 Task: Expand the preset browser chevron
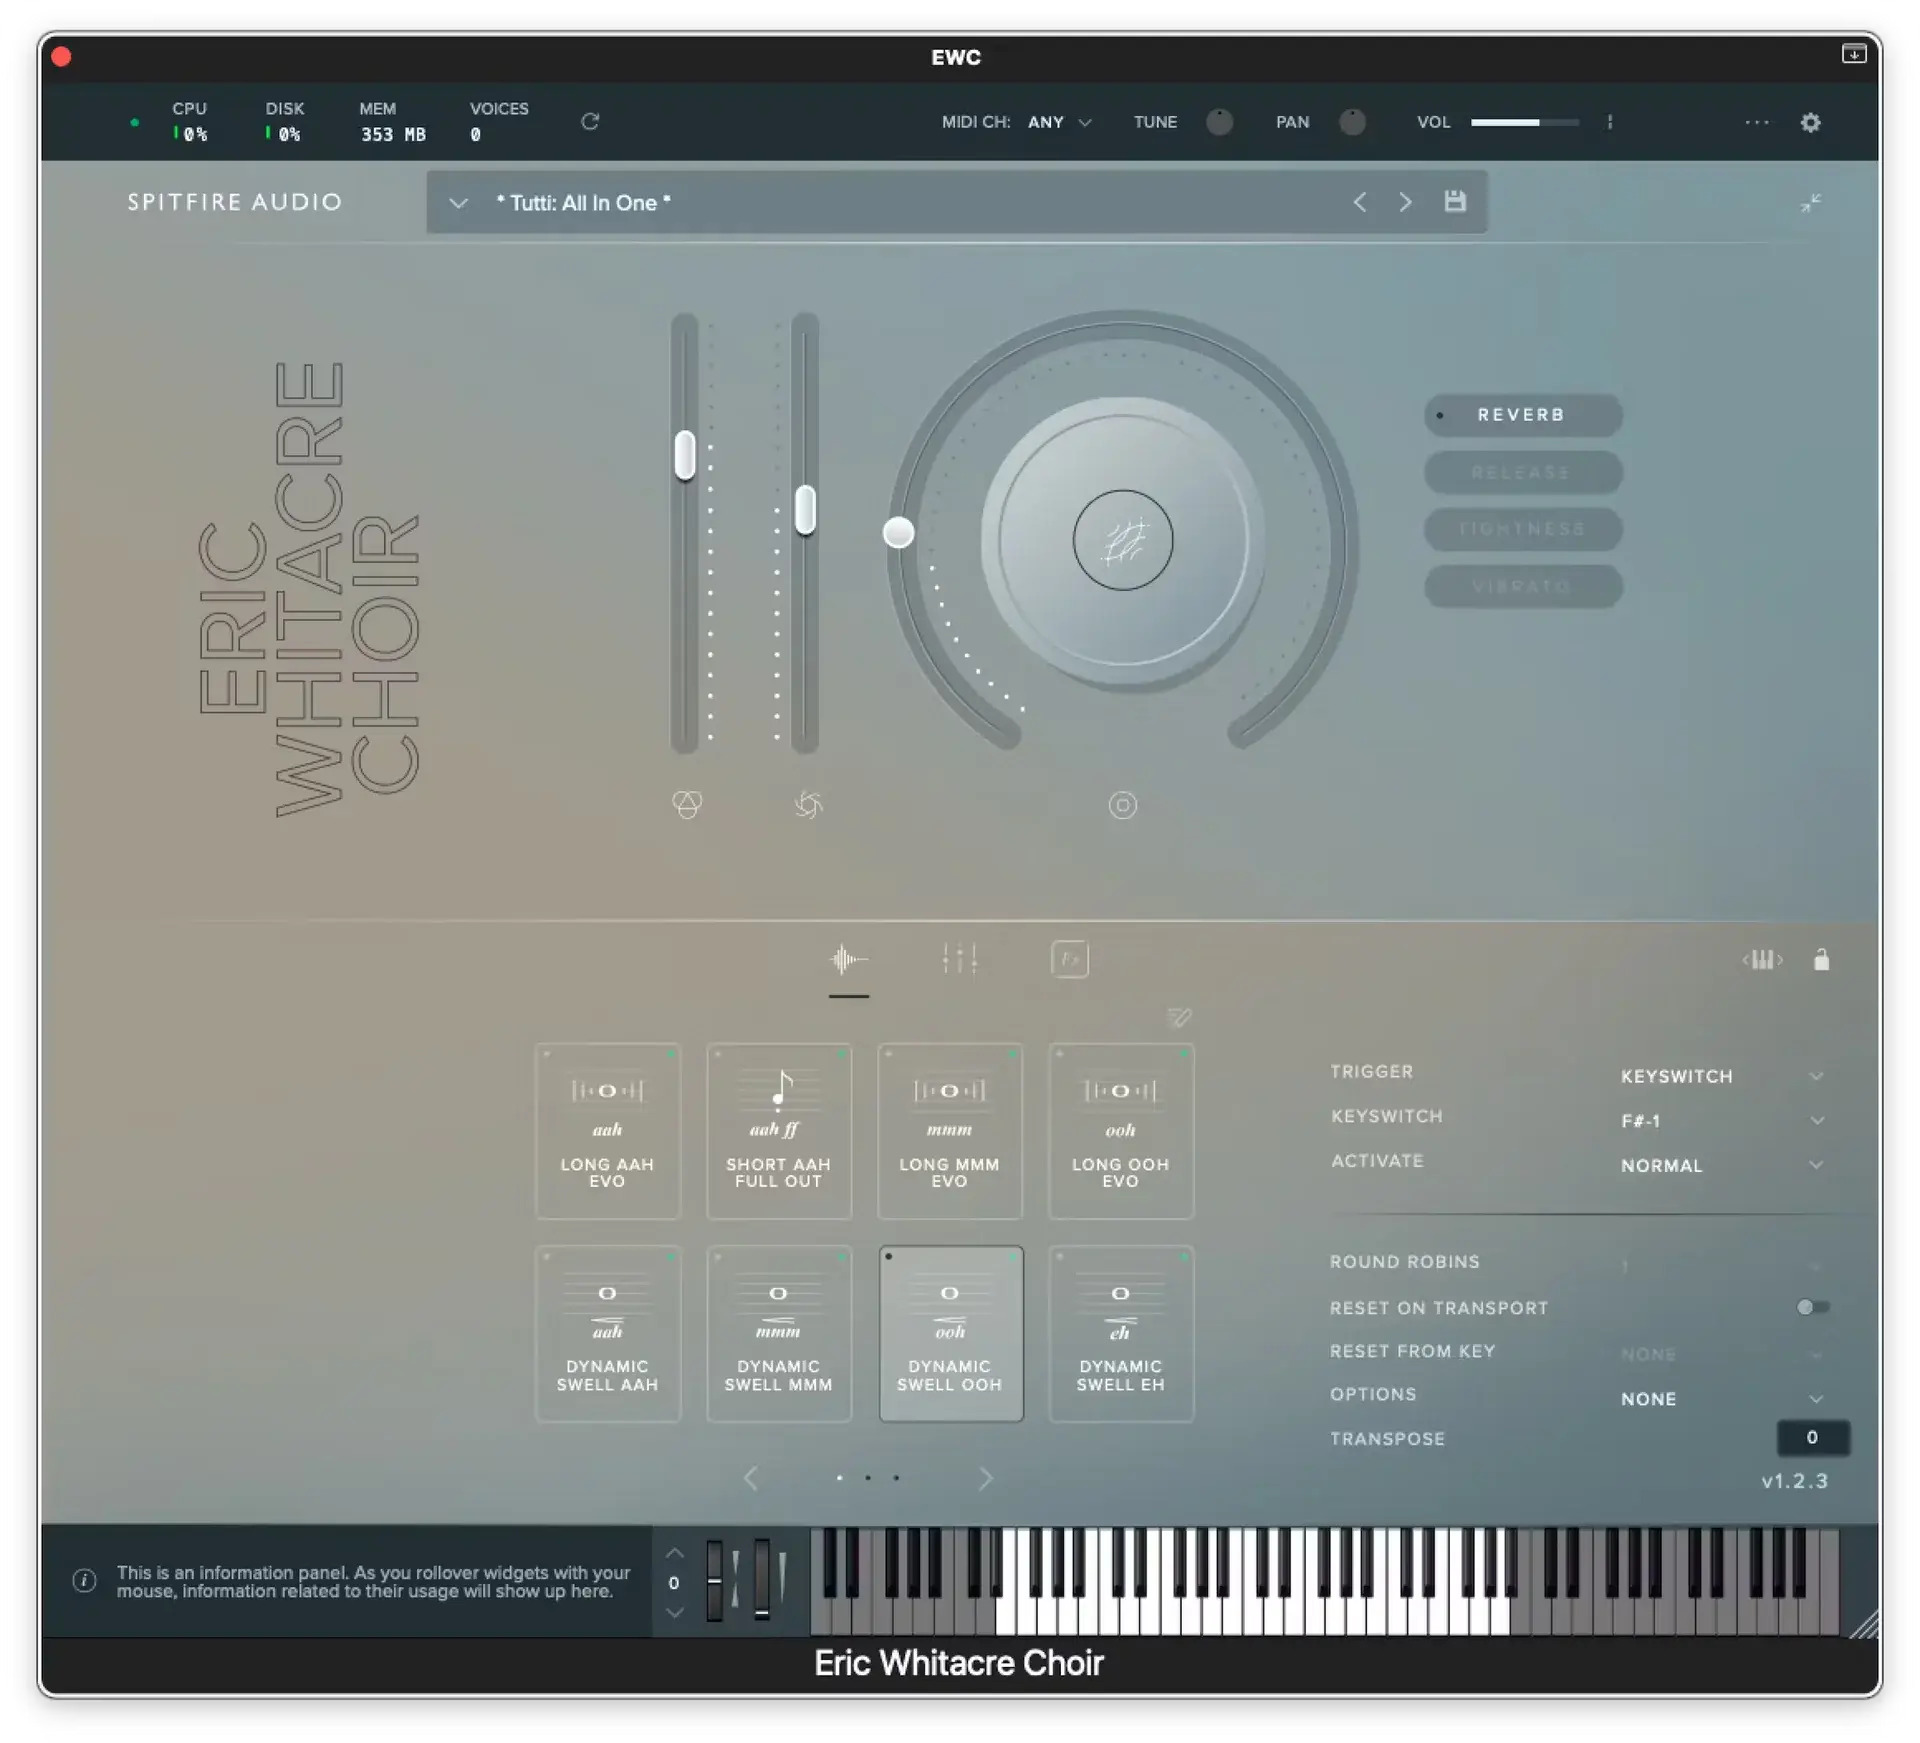459,202
